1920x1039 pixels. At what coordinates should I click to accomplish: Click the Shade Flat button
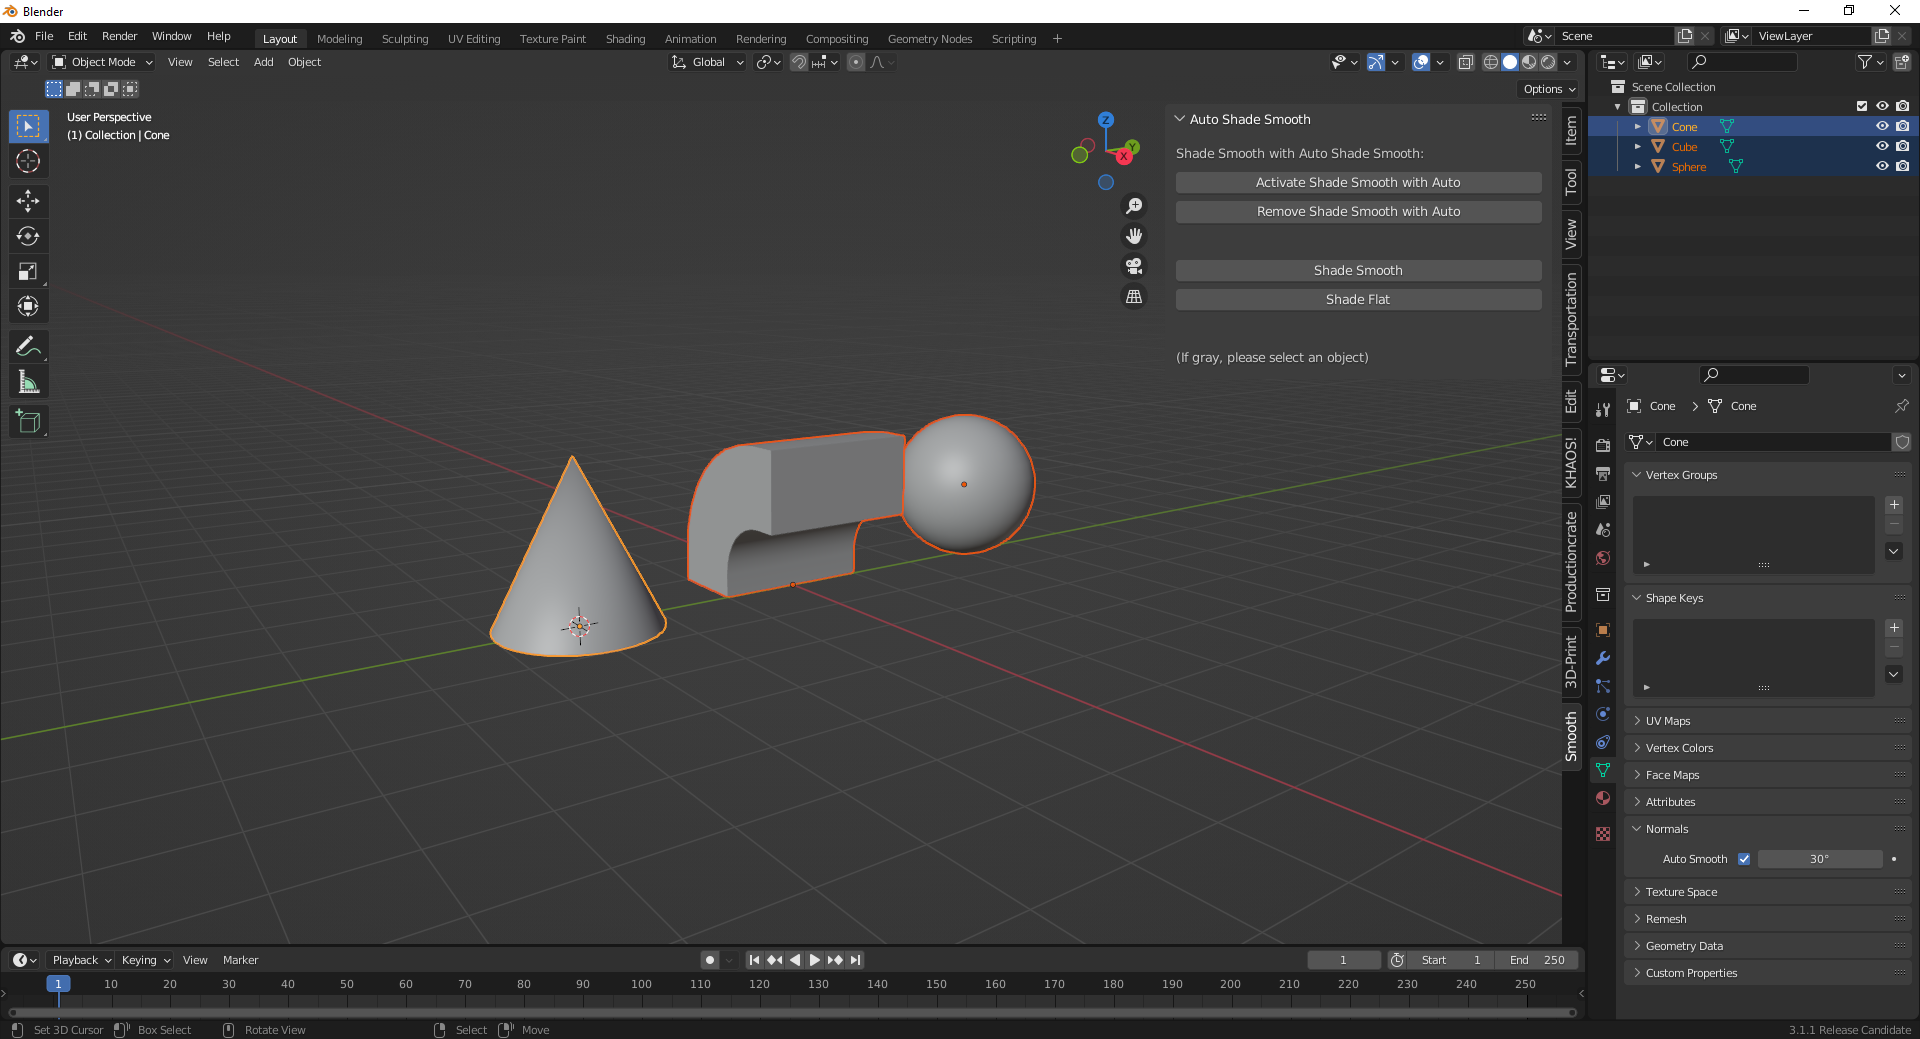(1357, 299)
